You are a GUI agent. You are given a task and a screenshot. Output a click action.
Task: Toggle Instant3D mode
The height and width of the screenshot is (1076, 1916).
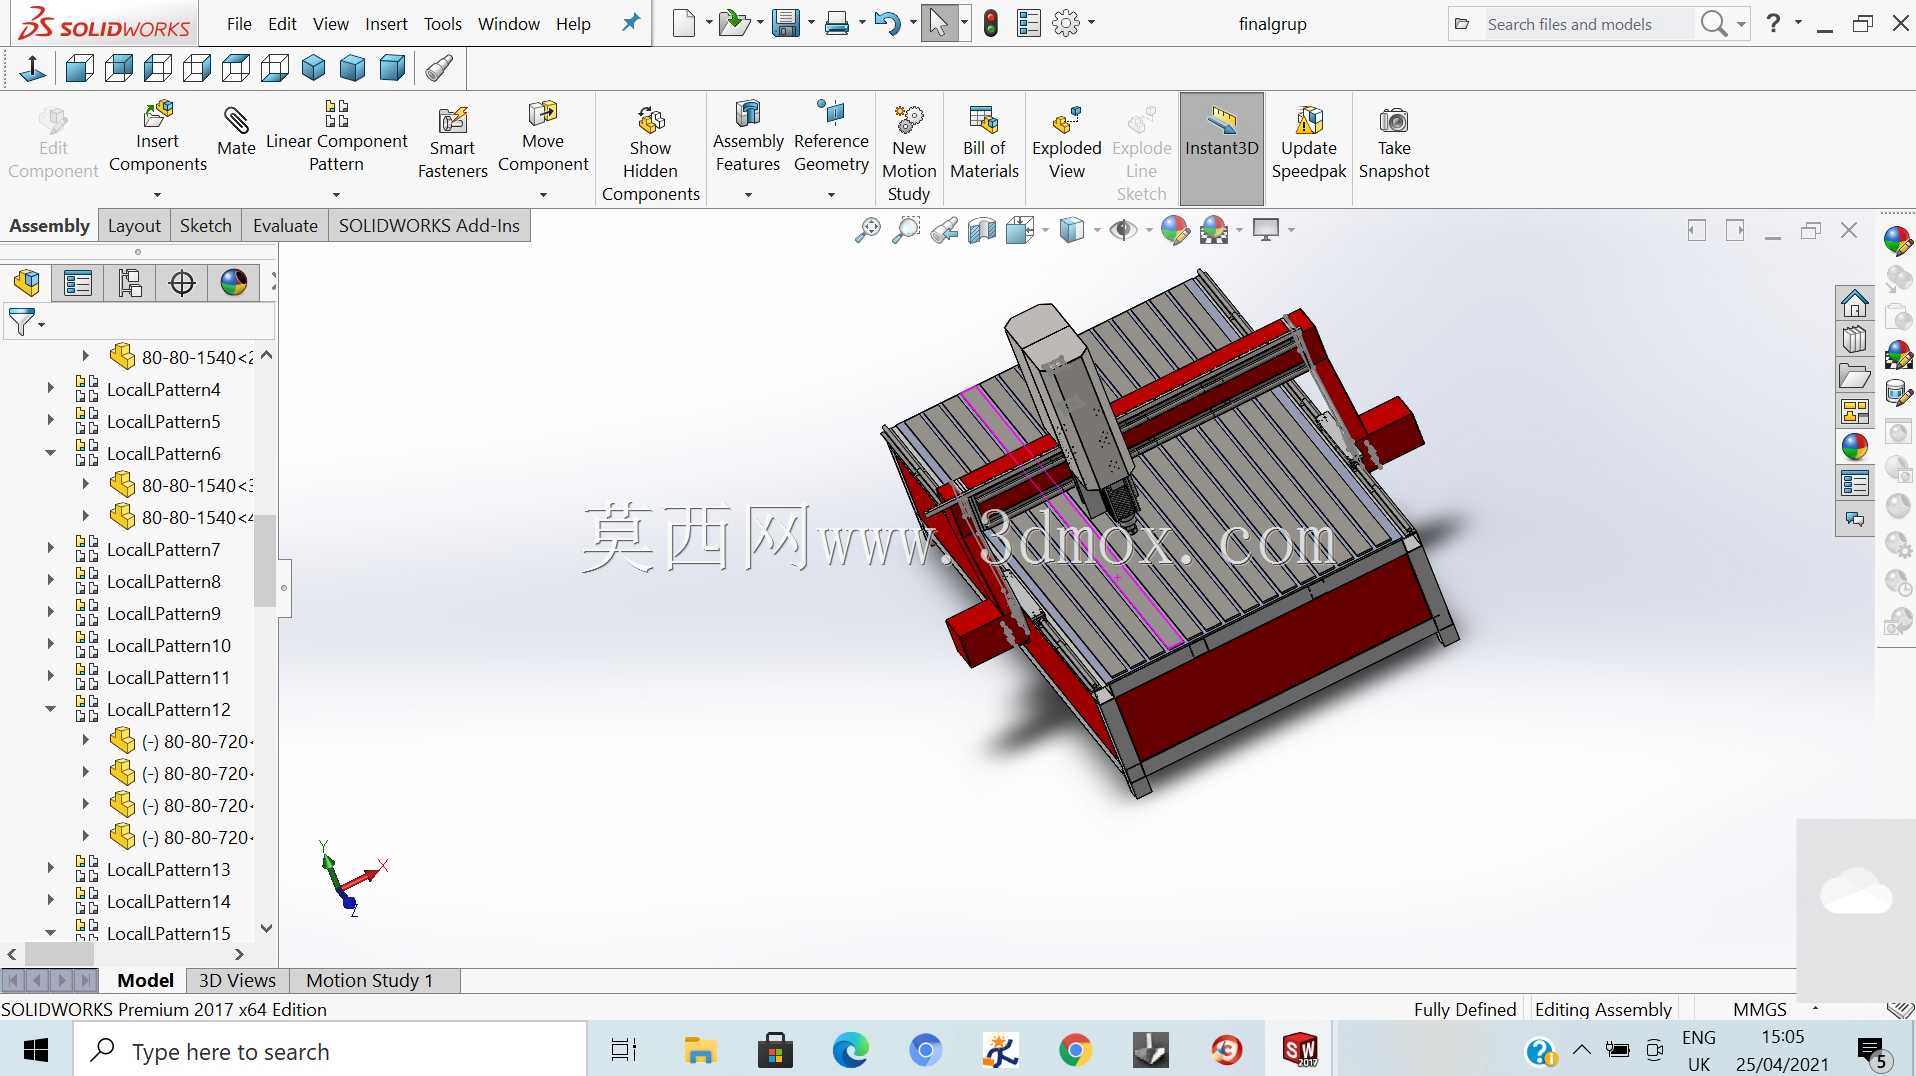(1222, 148)
